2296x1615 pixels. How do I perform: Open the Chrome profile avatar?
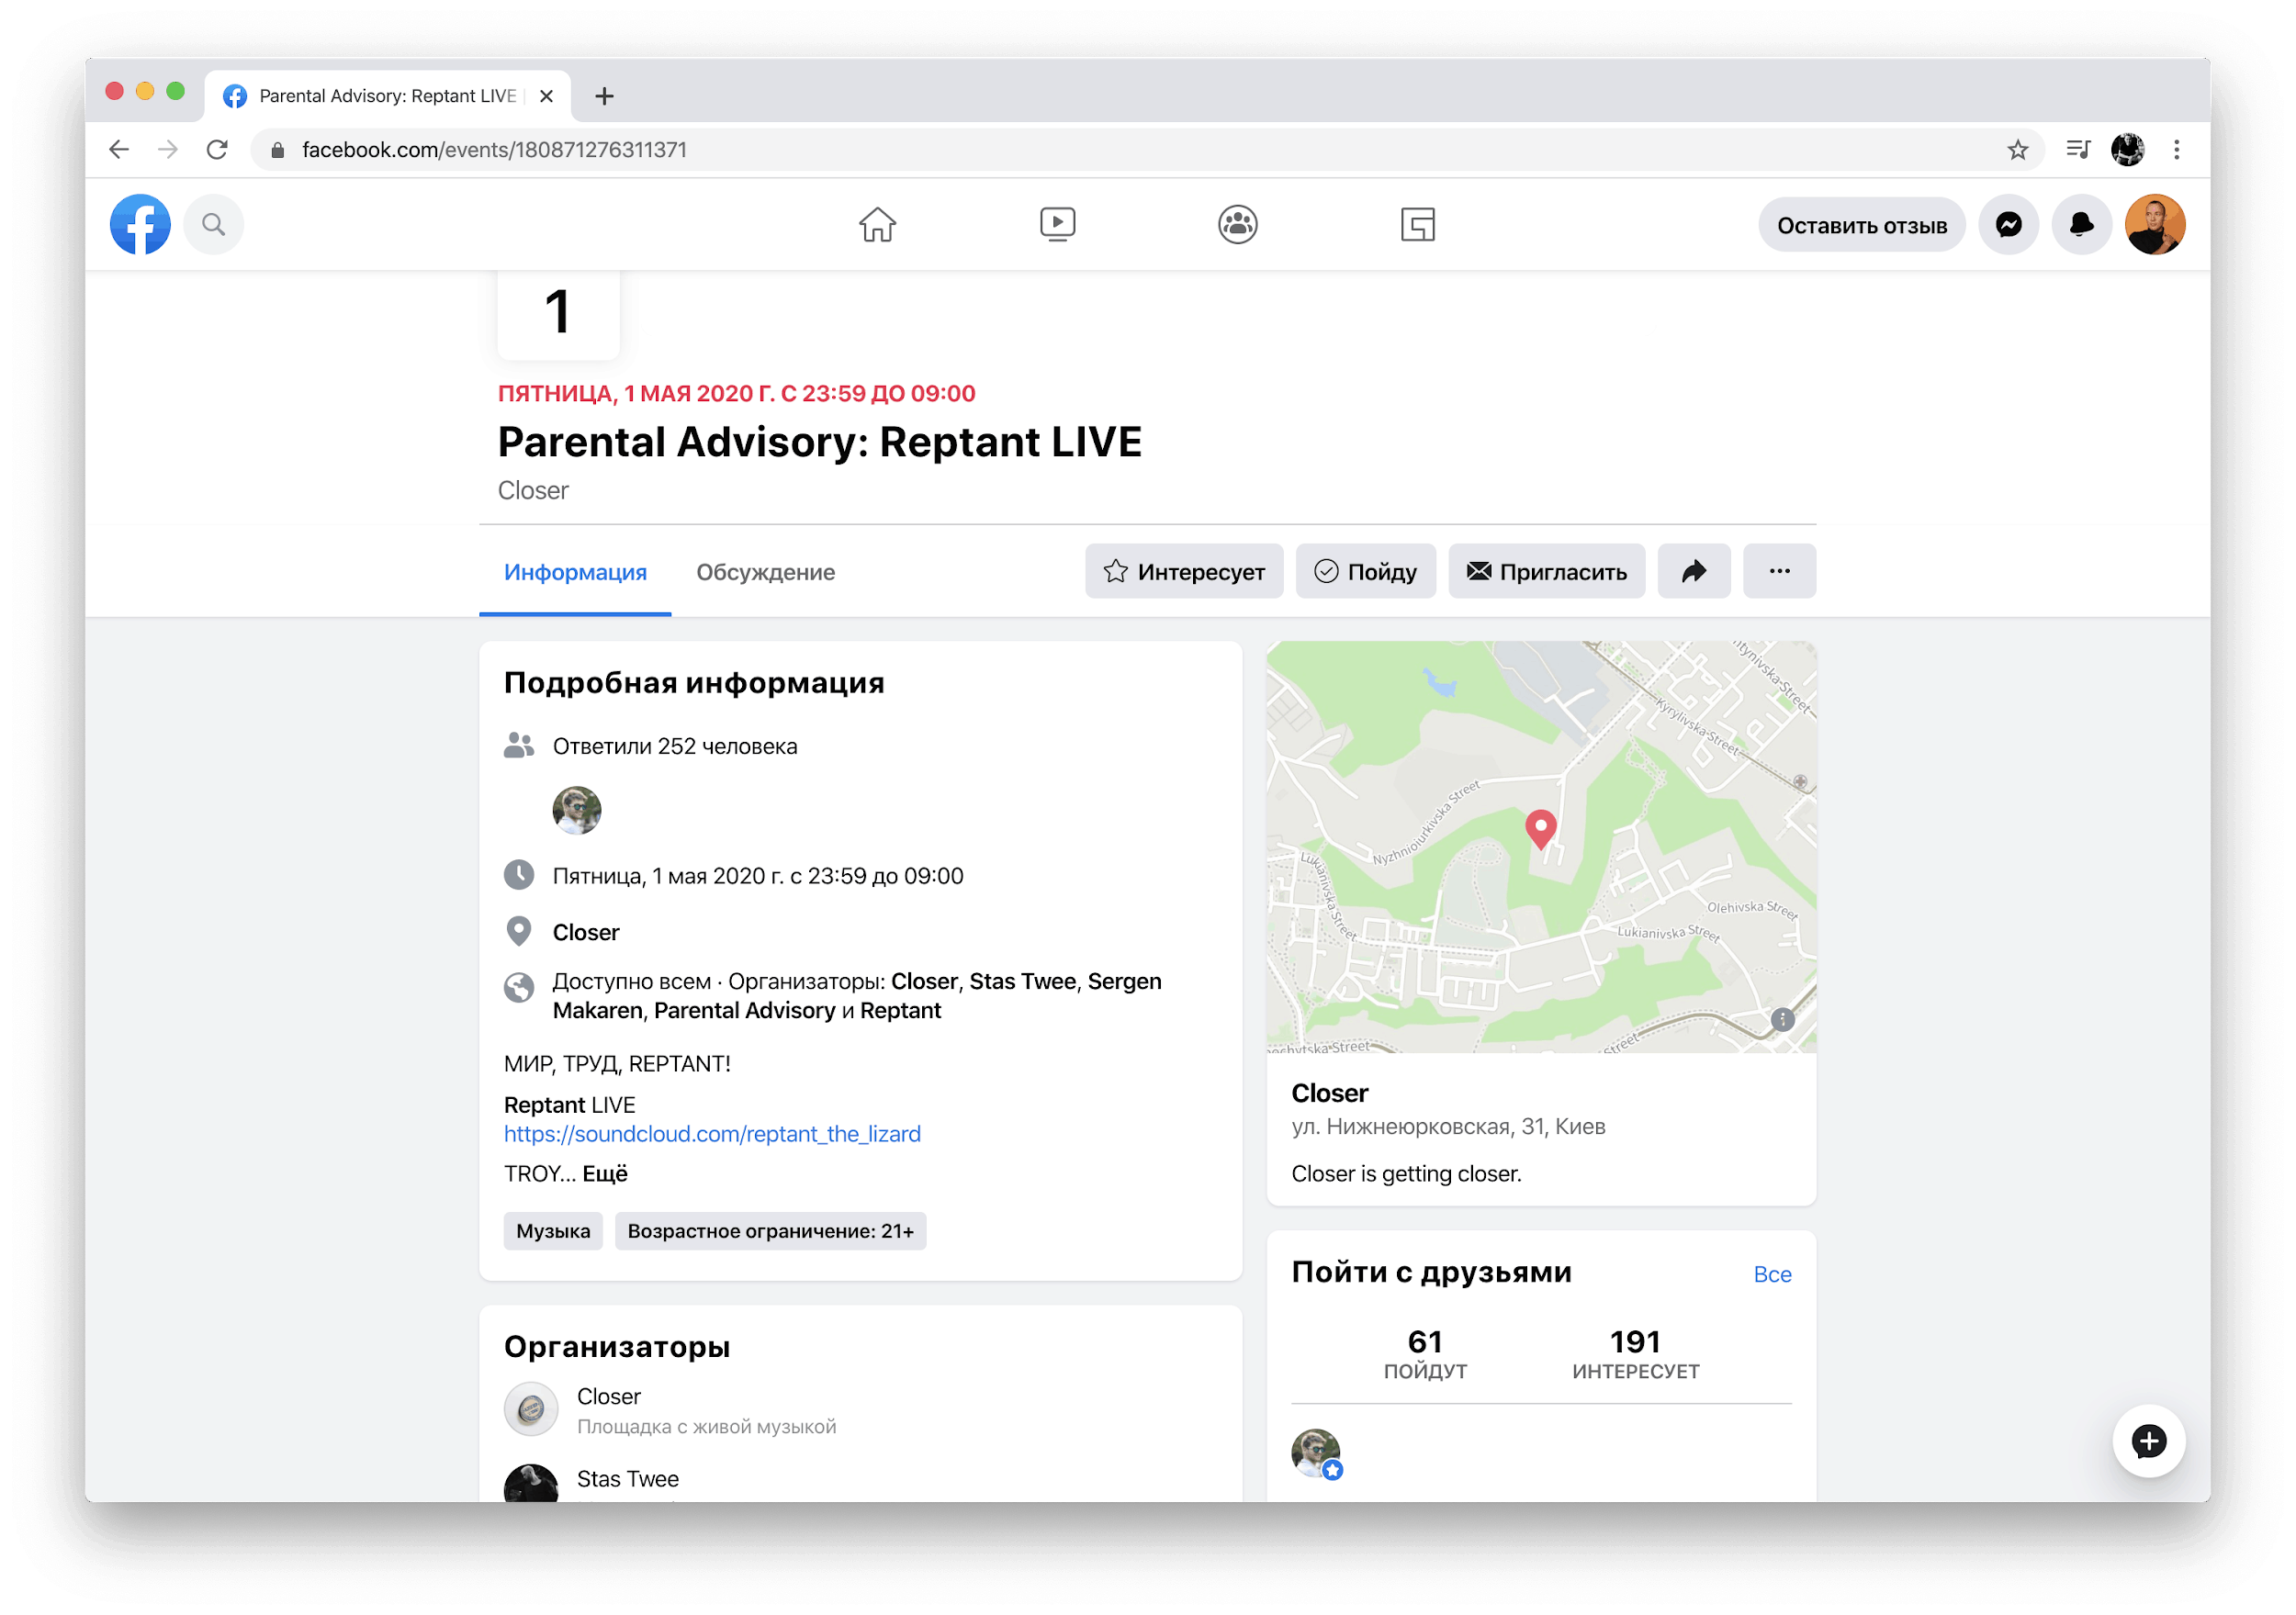click(2127, 150)
